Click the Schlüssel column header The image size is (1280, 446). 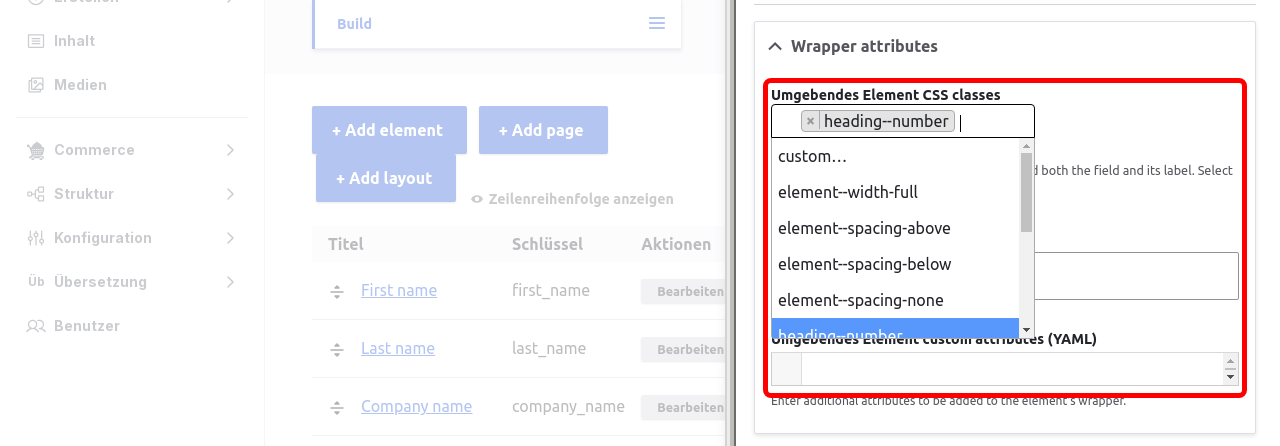coord(547,244)
